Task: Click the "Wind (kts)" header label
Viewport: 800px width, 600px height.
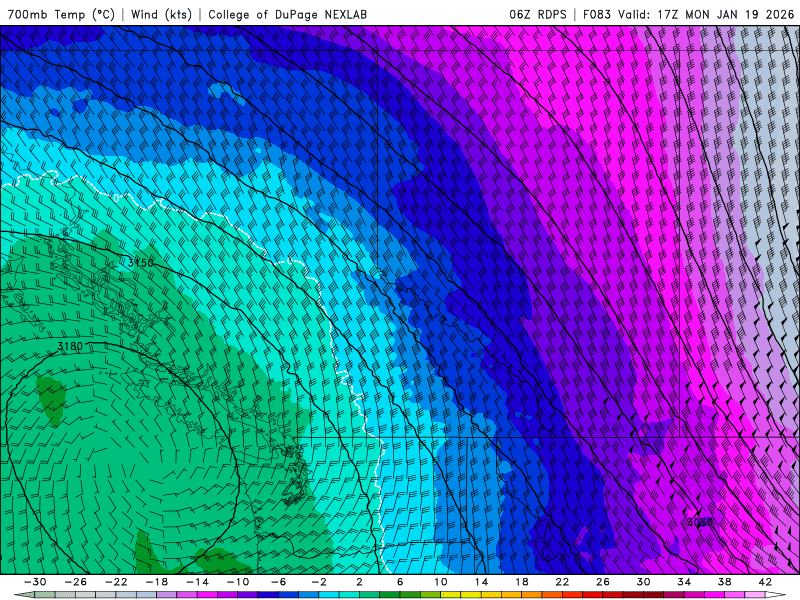Action: (x=162, y=14)
